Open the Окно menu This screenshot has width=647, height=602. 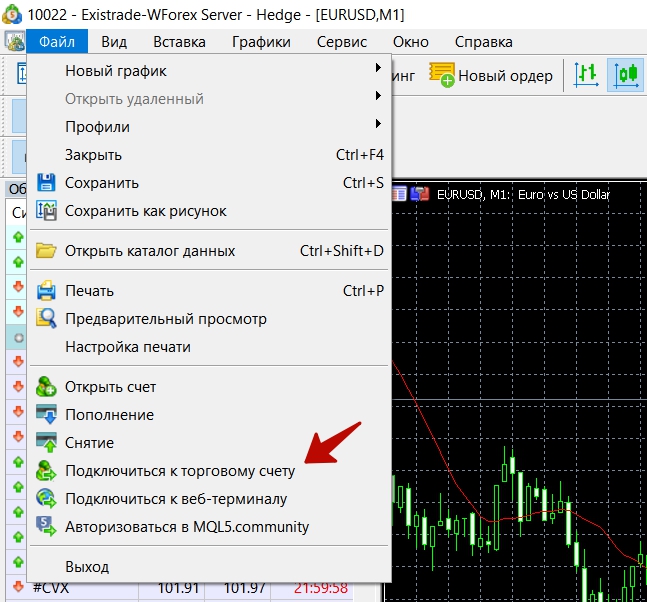411,42
